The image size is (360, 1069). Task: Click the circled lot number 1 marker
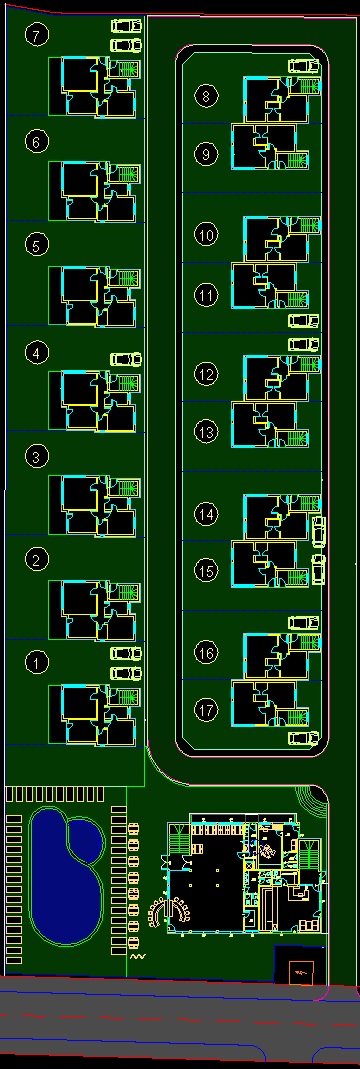37,661
